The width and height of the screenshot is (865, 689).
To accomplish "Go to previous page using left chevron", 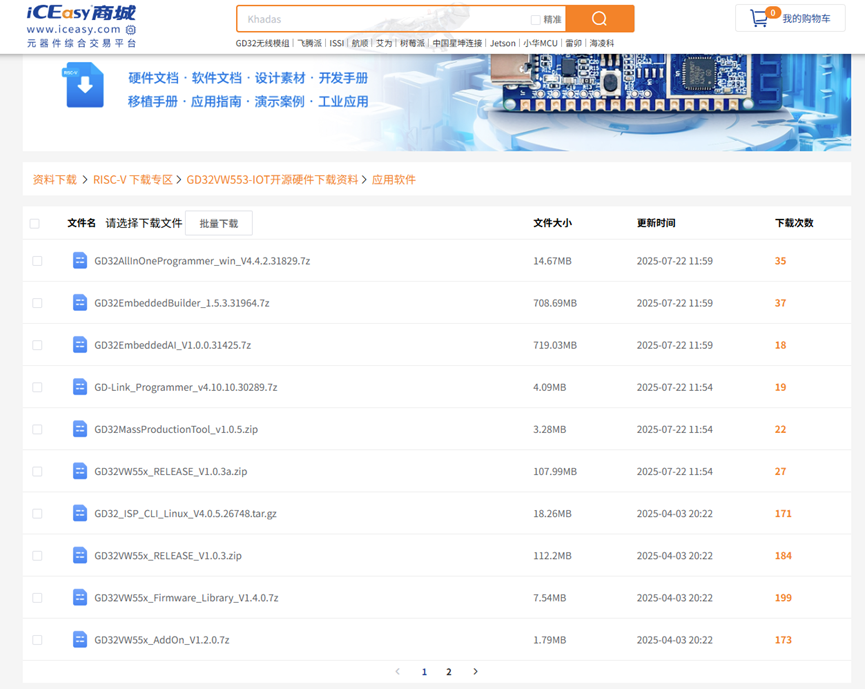I will point(397,672).
